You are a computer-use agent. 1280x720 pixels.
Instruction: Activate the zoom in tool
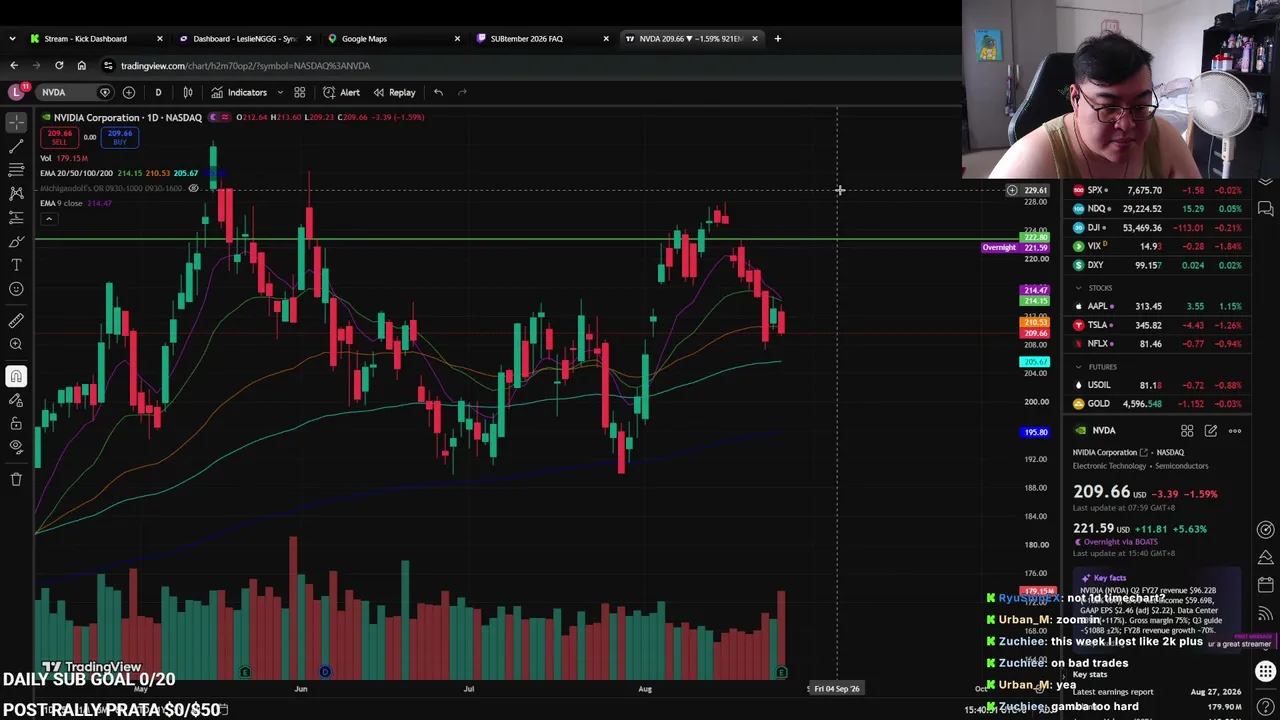click(x=16, y=345)
